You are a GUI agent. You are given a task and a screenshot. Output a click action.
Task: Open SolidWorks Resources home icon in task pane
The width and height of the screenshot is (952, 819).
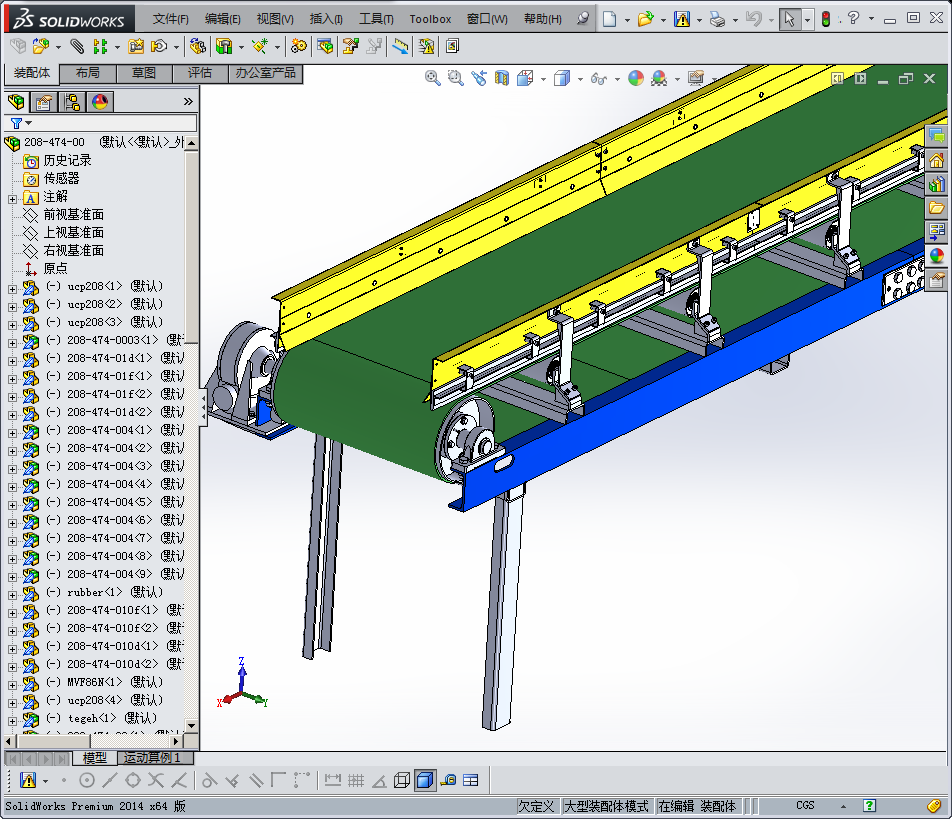tap(937, 160)
